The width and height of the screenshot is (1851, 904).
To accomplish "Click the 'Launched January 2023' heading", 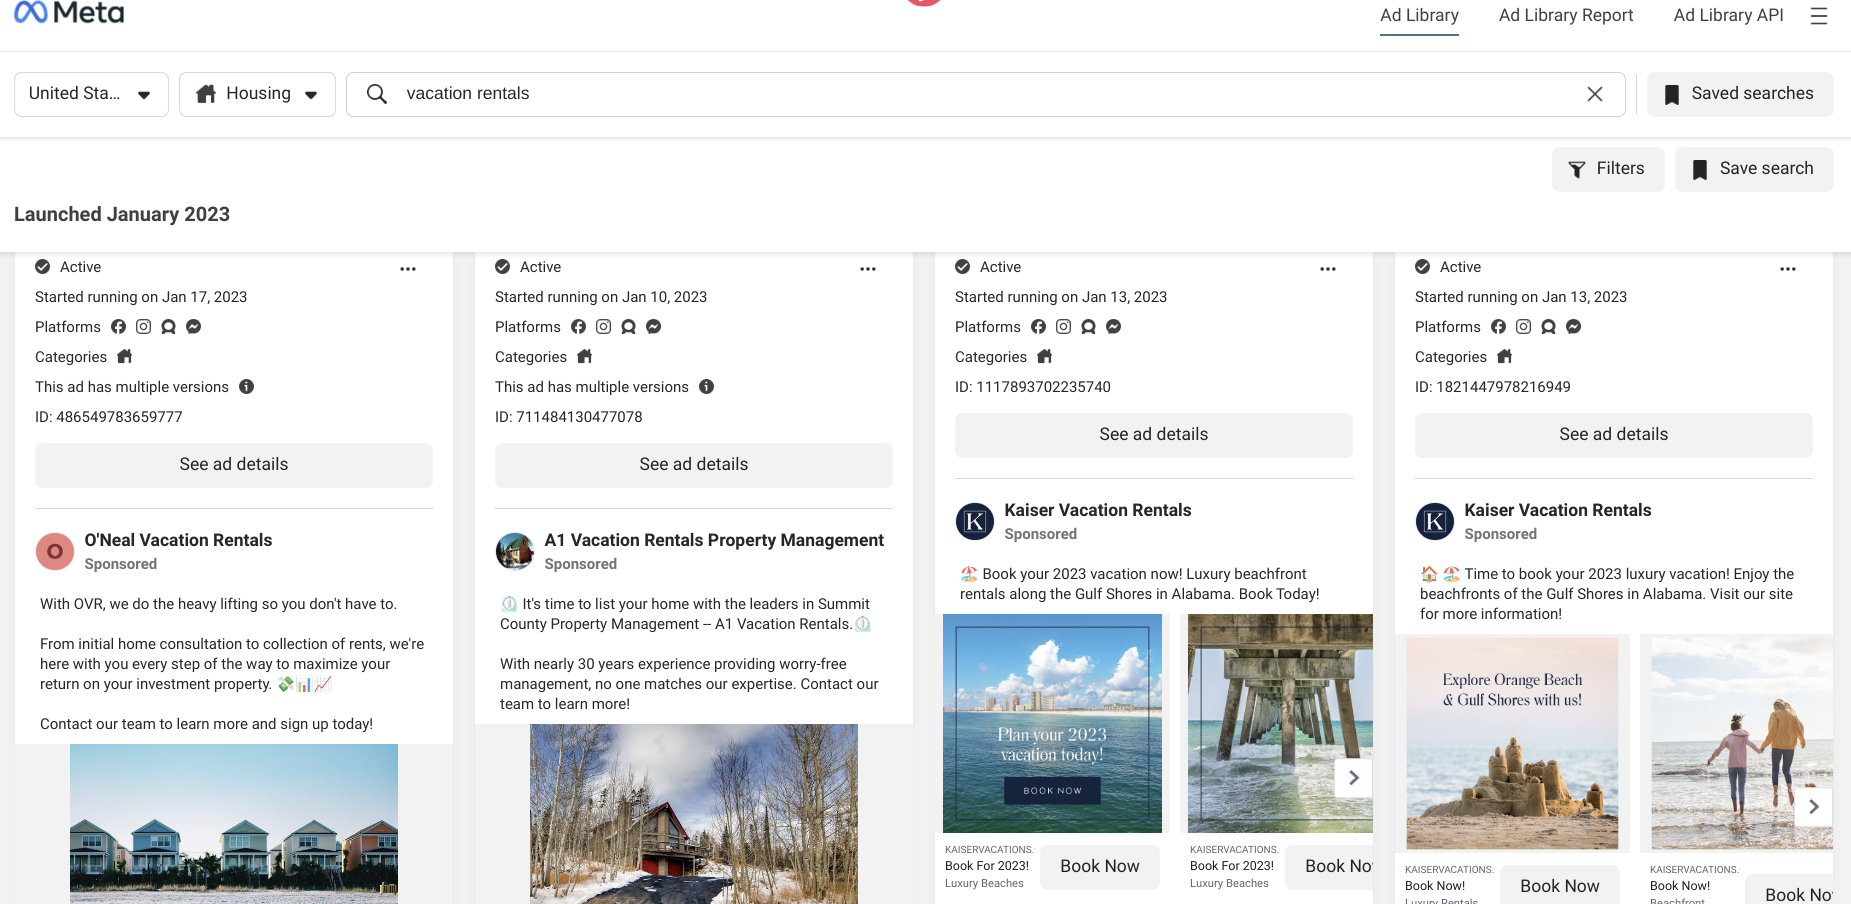I will pyautogui.click(x=122, y=215).
